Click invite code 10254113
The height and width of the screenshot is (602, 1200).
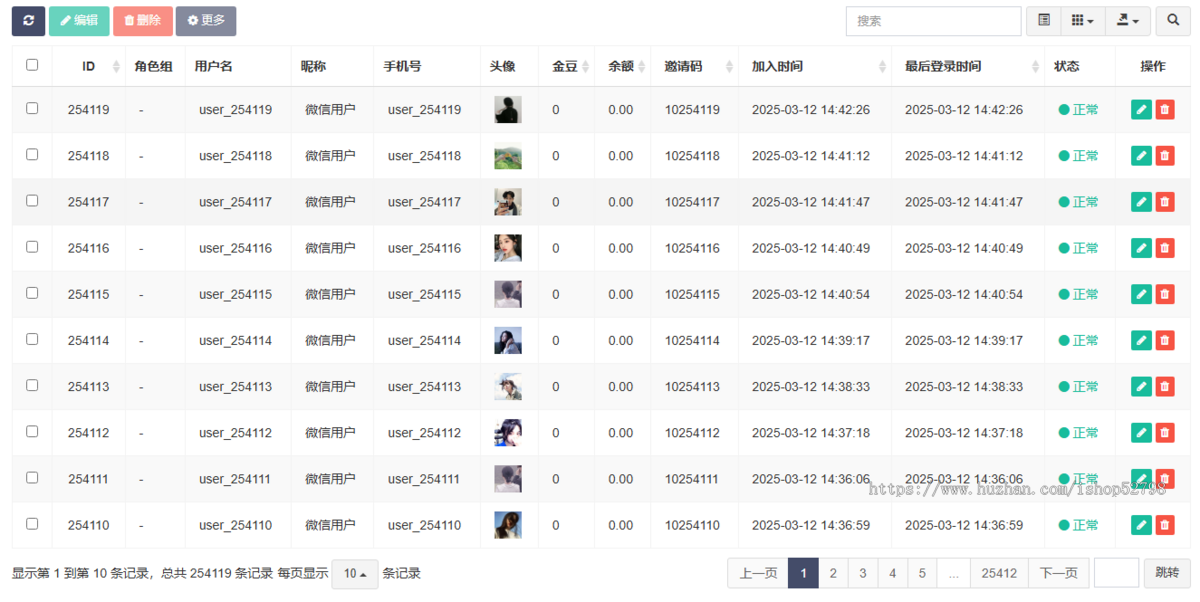(x=692, y=387)
